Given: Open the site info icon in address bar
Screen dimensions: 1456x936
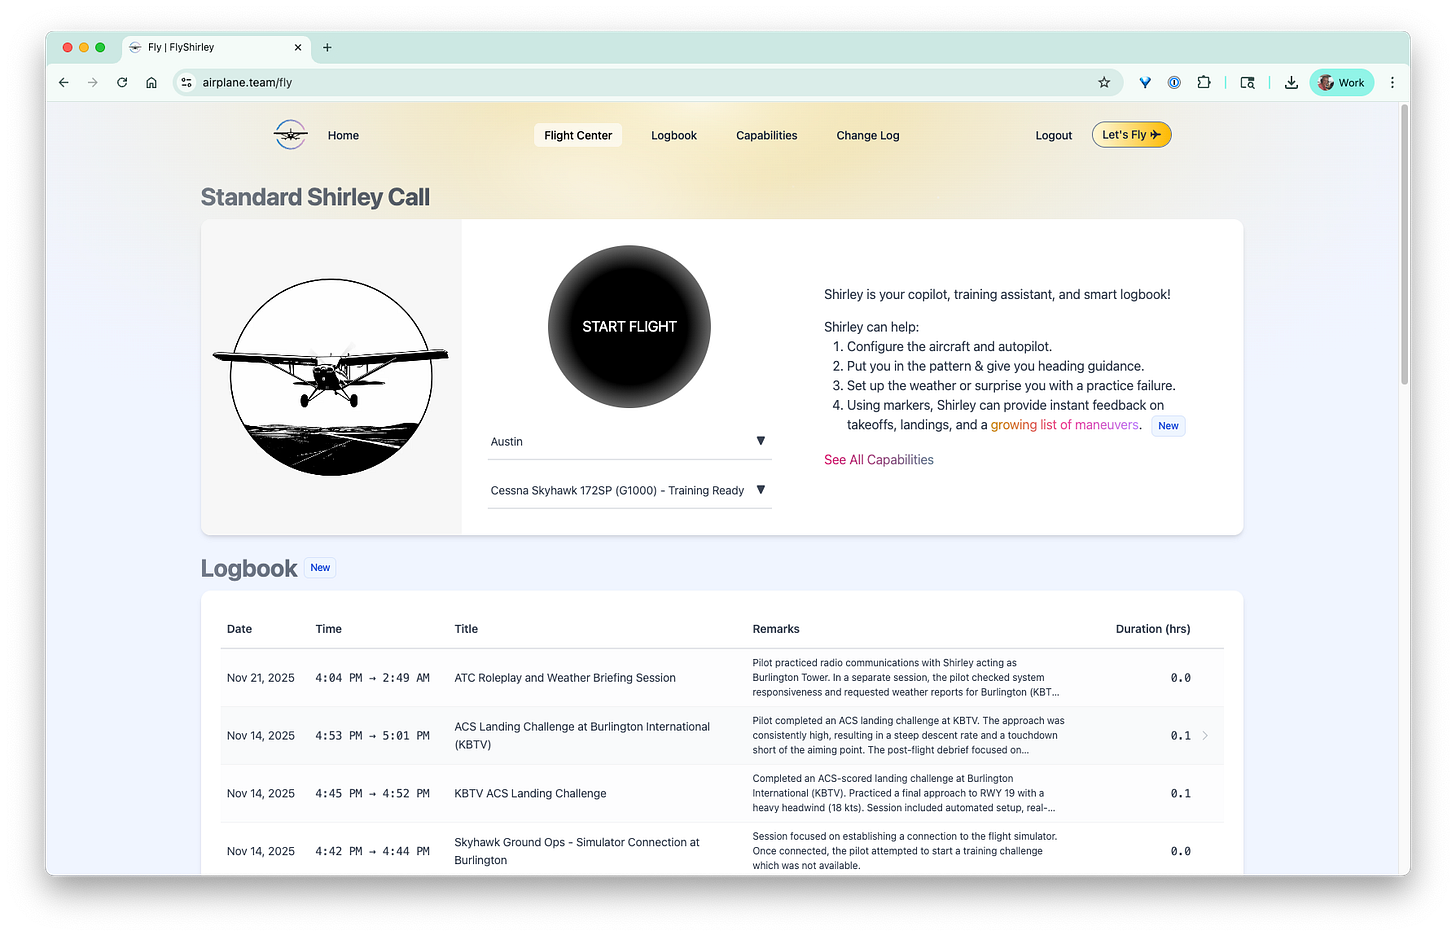Looking at the screenshot, I should tap(186, 83).
